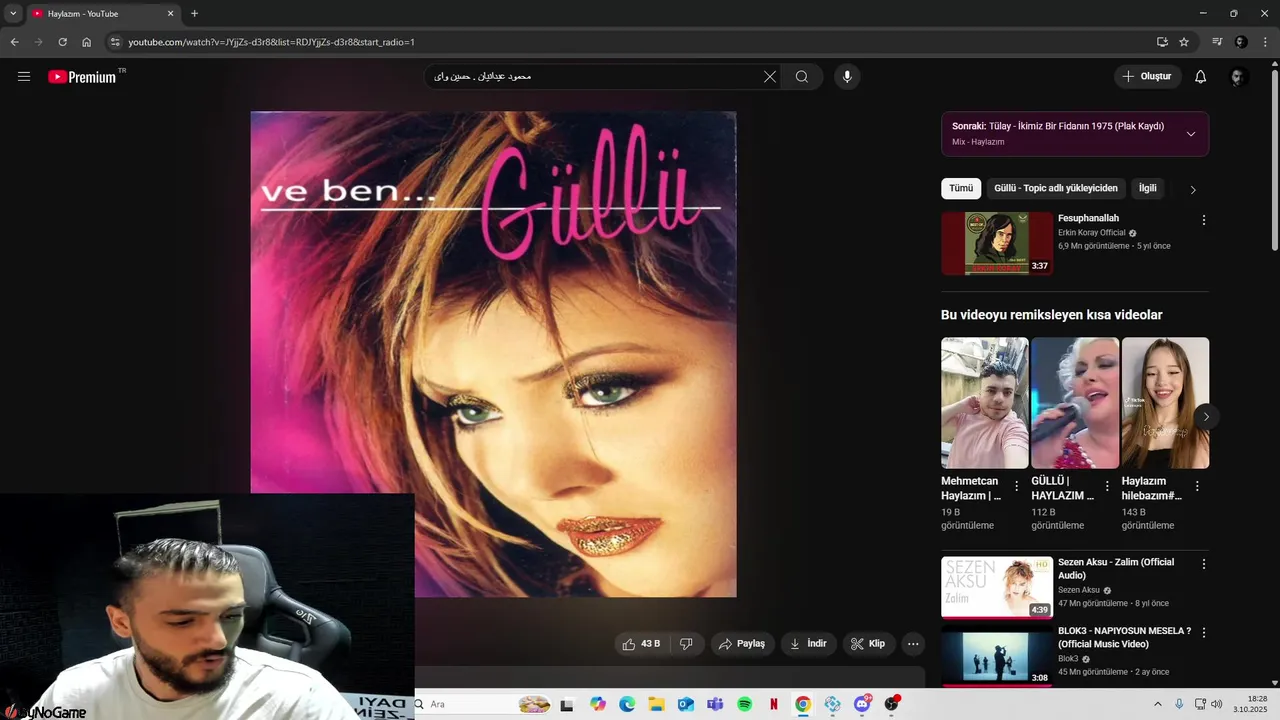This screenshot has width=1280, height=720.
Task: Click the install app icon in address bar
Action: pyautogui.click(x=1162, y=42)
